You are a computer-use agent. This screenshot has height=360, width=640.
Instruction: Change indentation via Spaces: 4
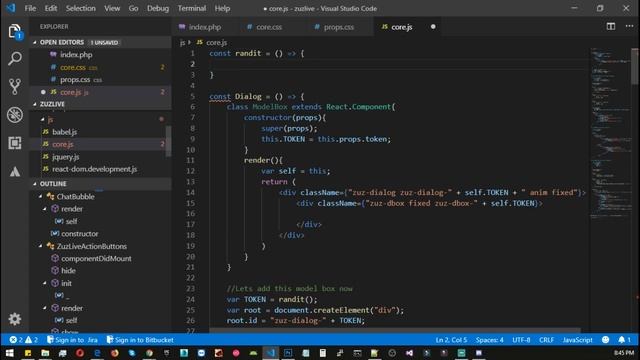pos(489,340)
